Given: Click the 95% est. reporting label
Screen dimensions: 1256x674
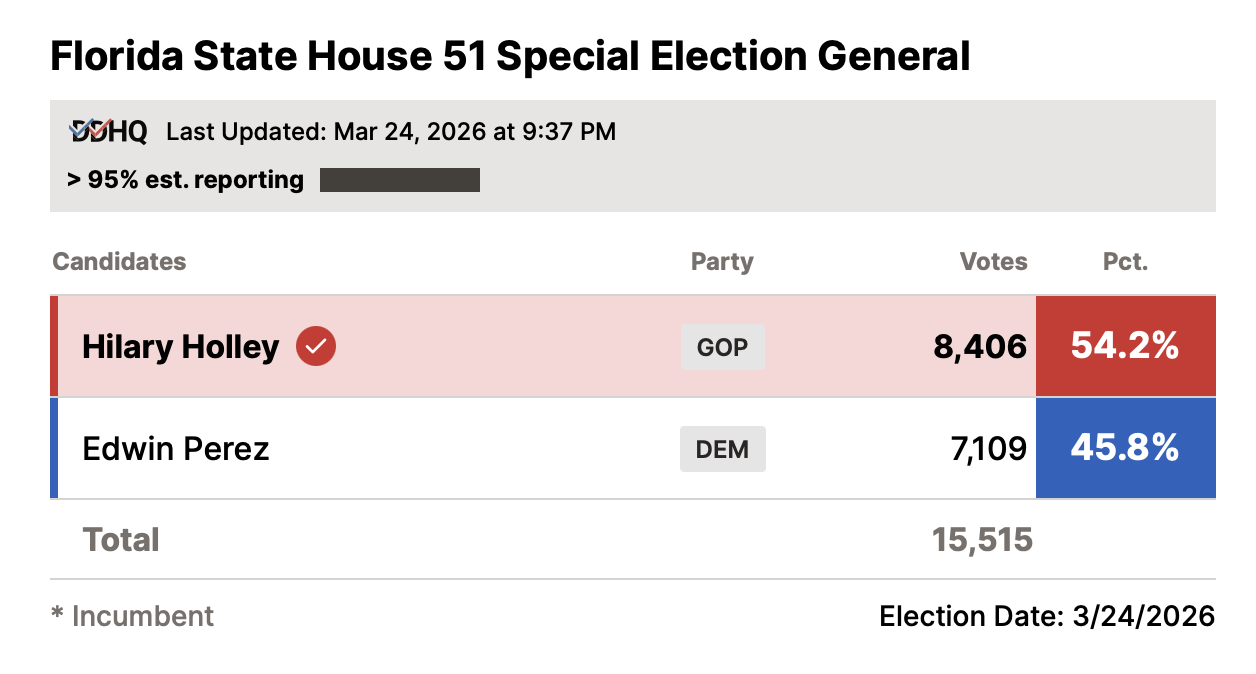Looking at the screenshot, I should (186, 180).
